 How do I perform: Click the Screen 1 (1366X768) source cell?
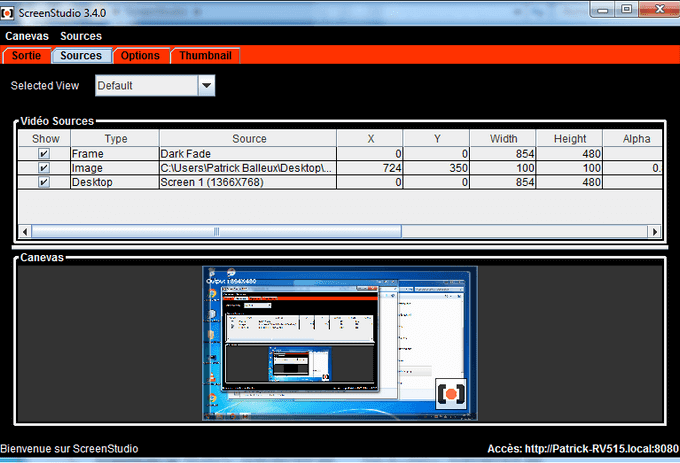[248, 182]
